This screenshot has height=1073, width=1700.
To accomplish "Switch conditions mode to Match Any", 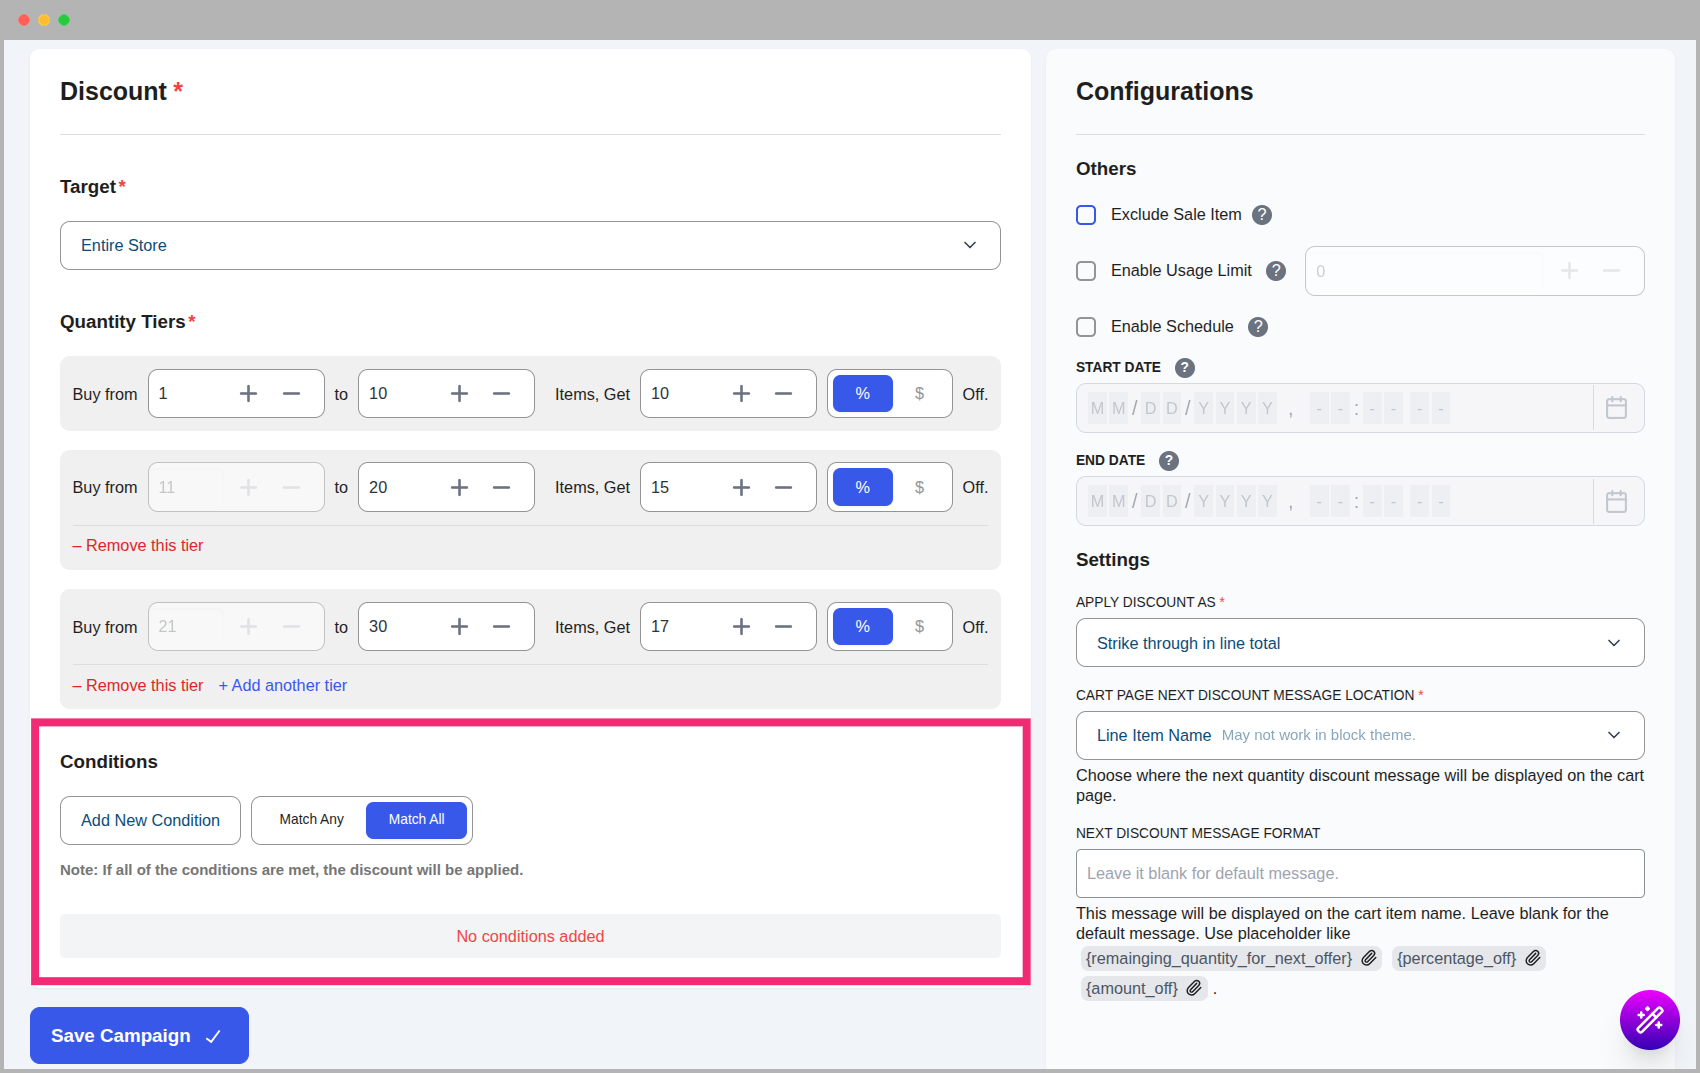I will pyautogui.click(x=310, y=819).
